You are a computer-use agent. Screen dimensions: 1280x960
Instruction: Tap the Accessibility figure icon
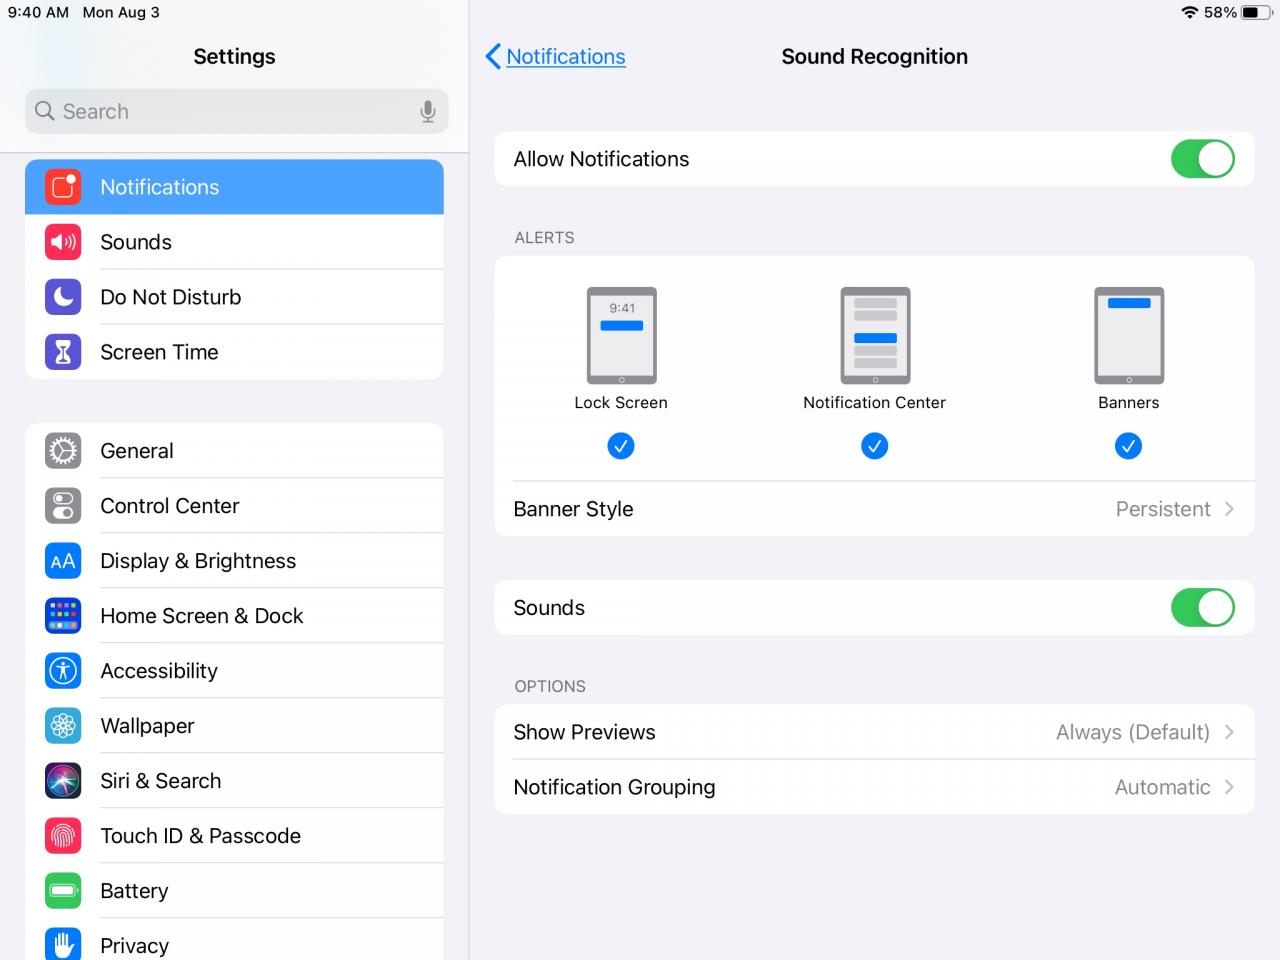(x=63, y=671)
